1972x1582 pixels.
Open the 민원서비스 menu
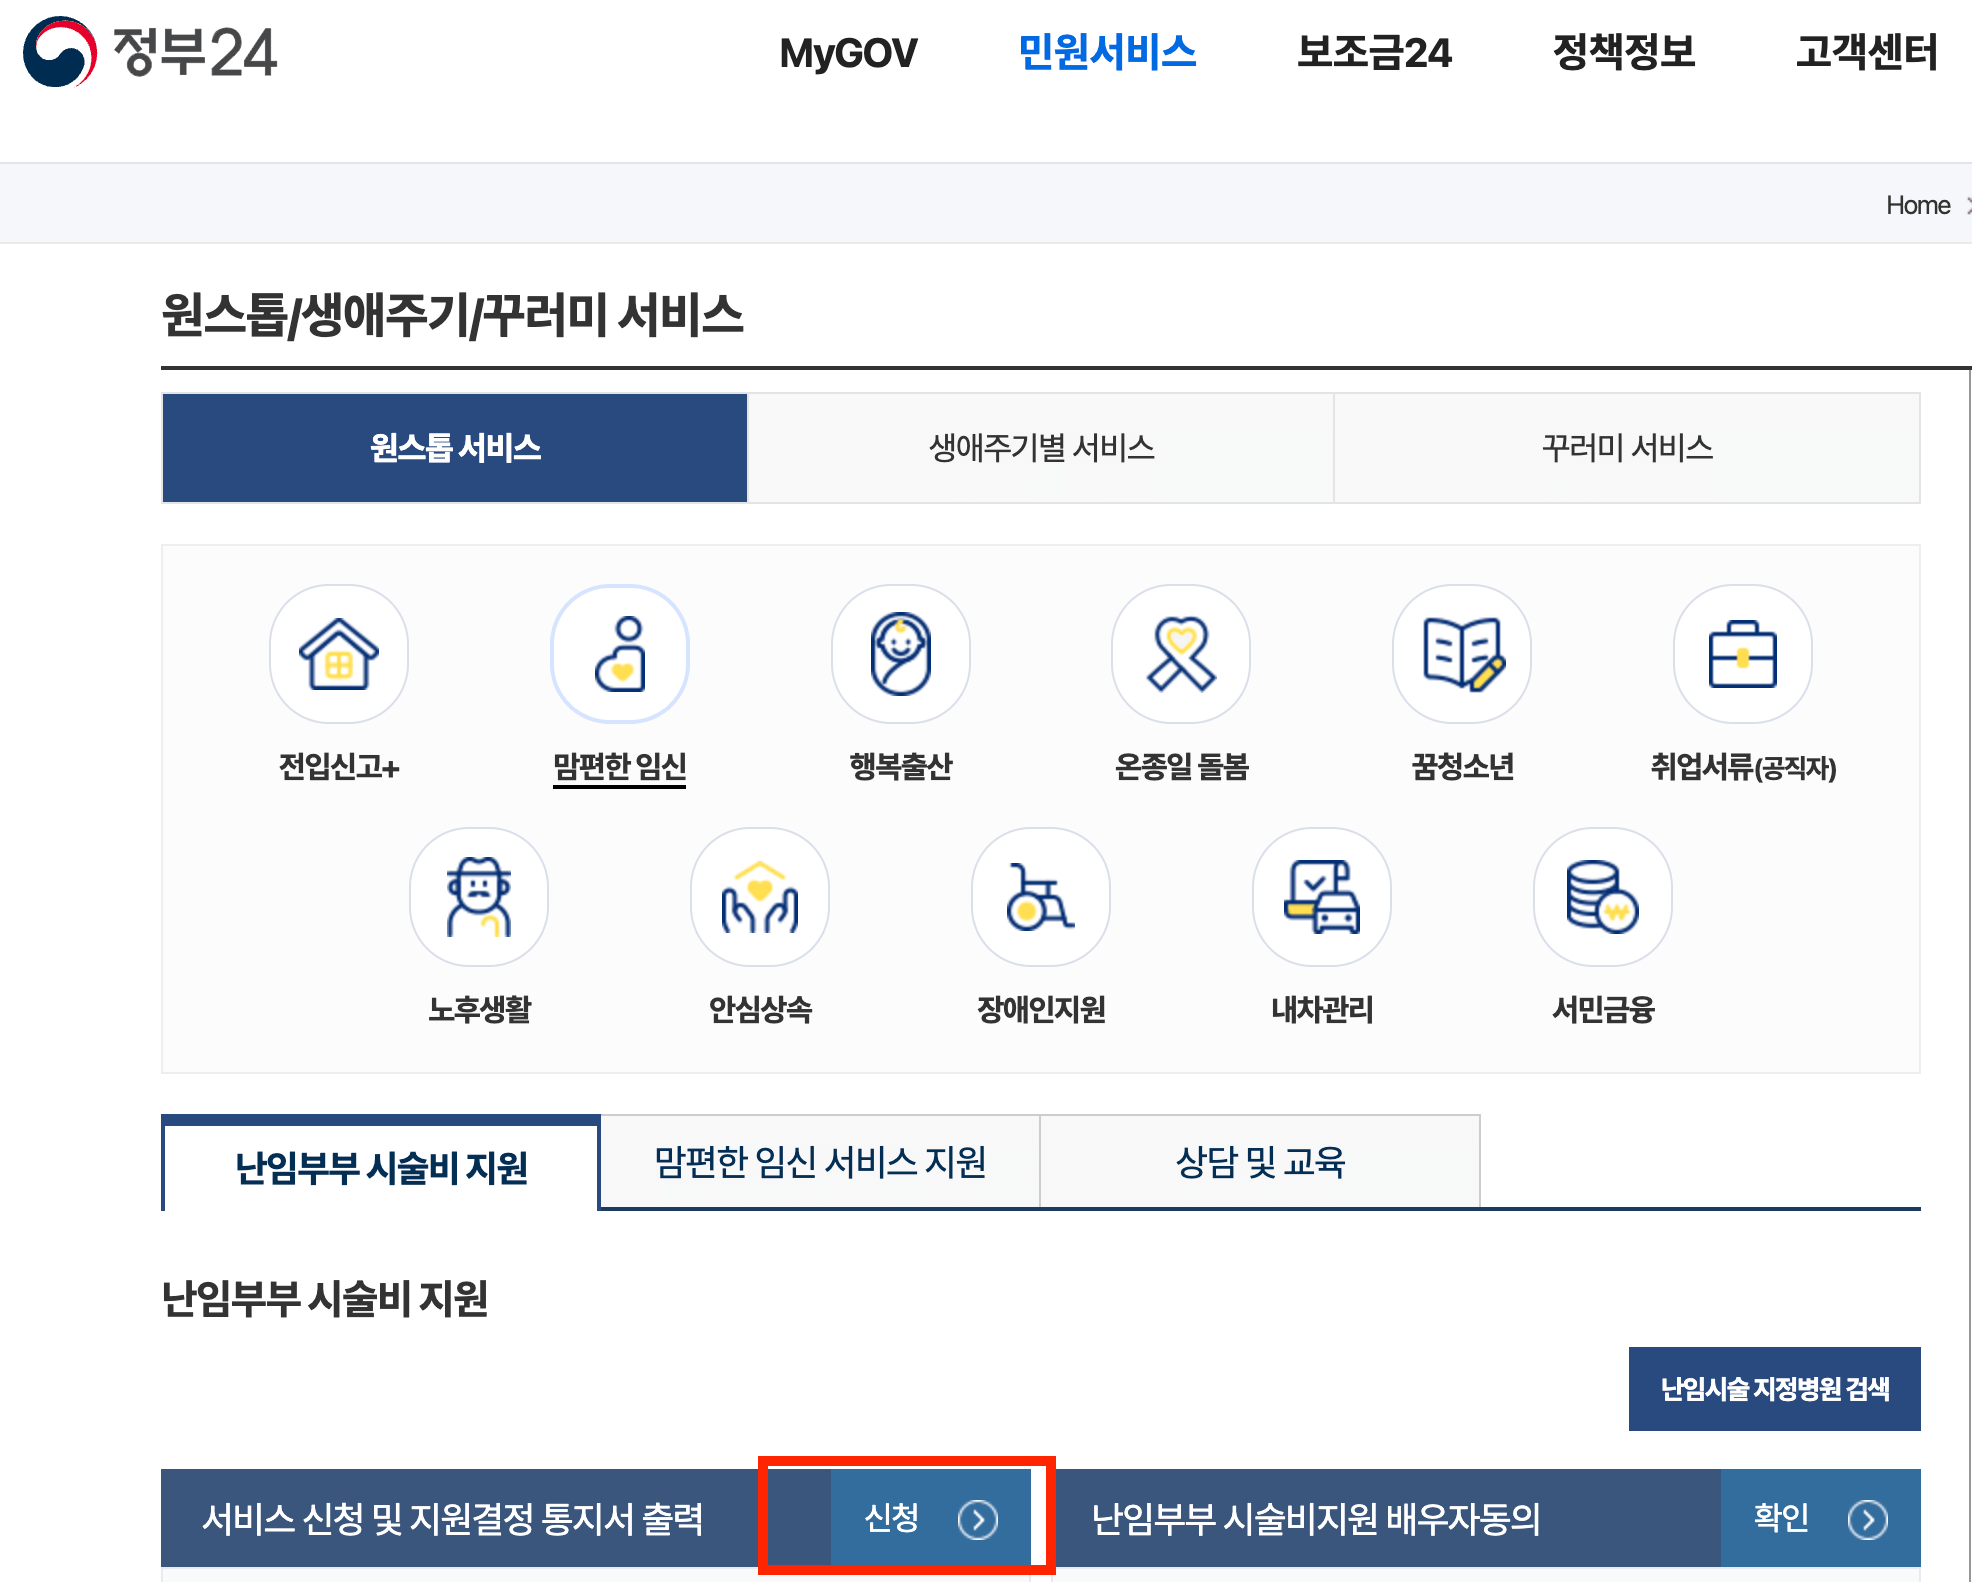click(x=1106, y=52)
